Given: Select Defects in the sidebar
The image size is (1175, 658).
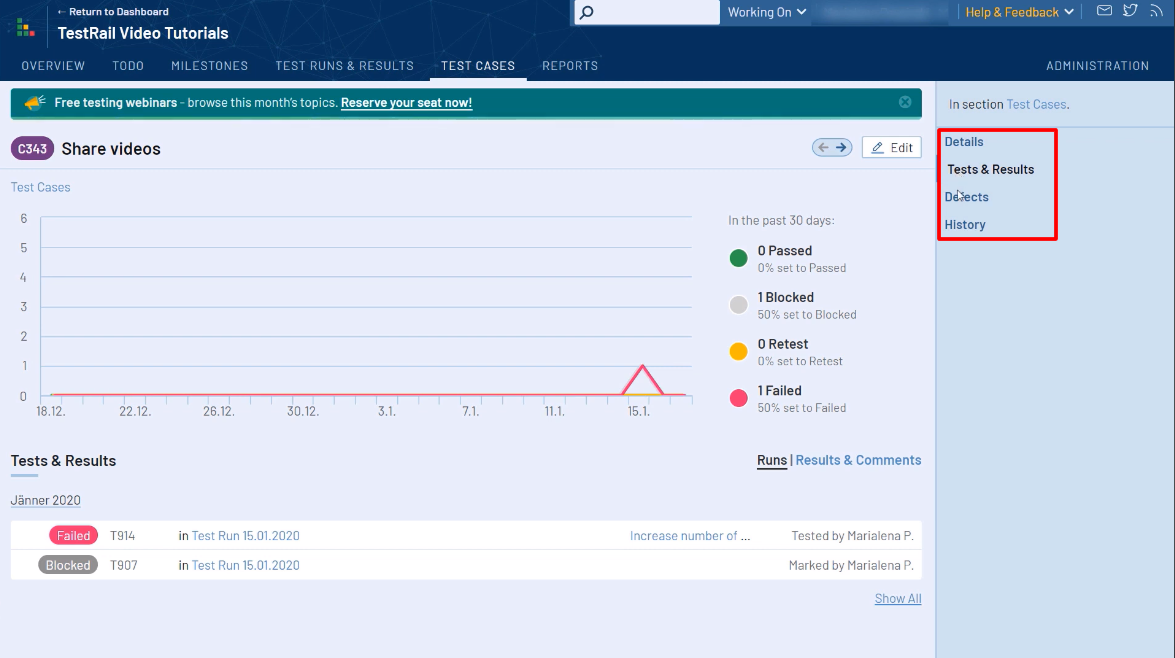Looking at the screenshot, I should [x=966, y=197].
